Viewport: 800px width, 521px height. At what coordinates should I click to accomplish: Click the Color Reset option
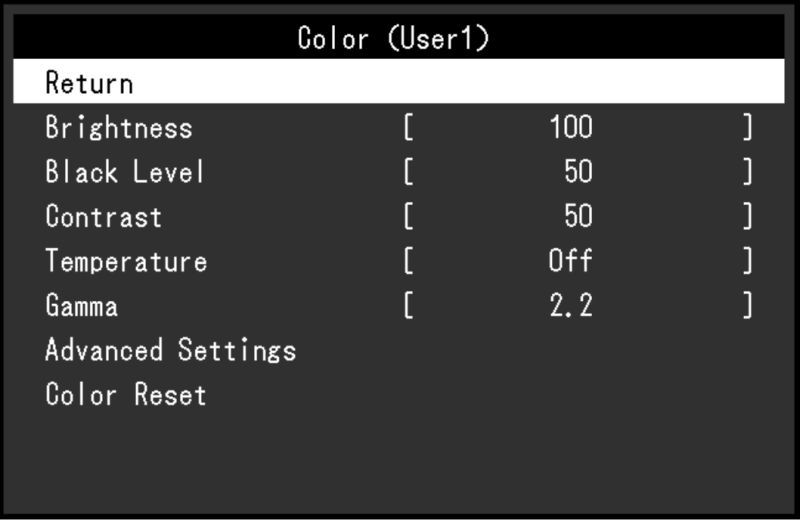point(126,394)
